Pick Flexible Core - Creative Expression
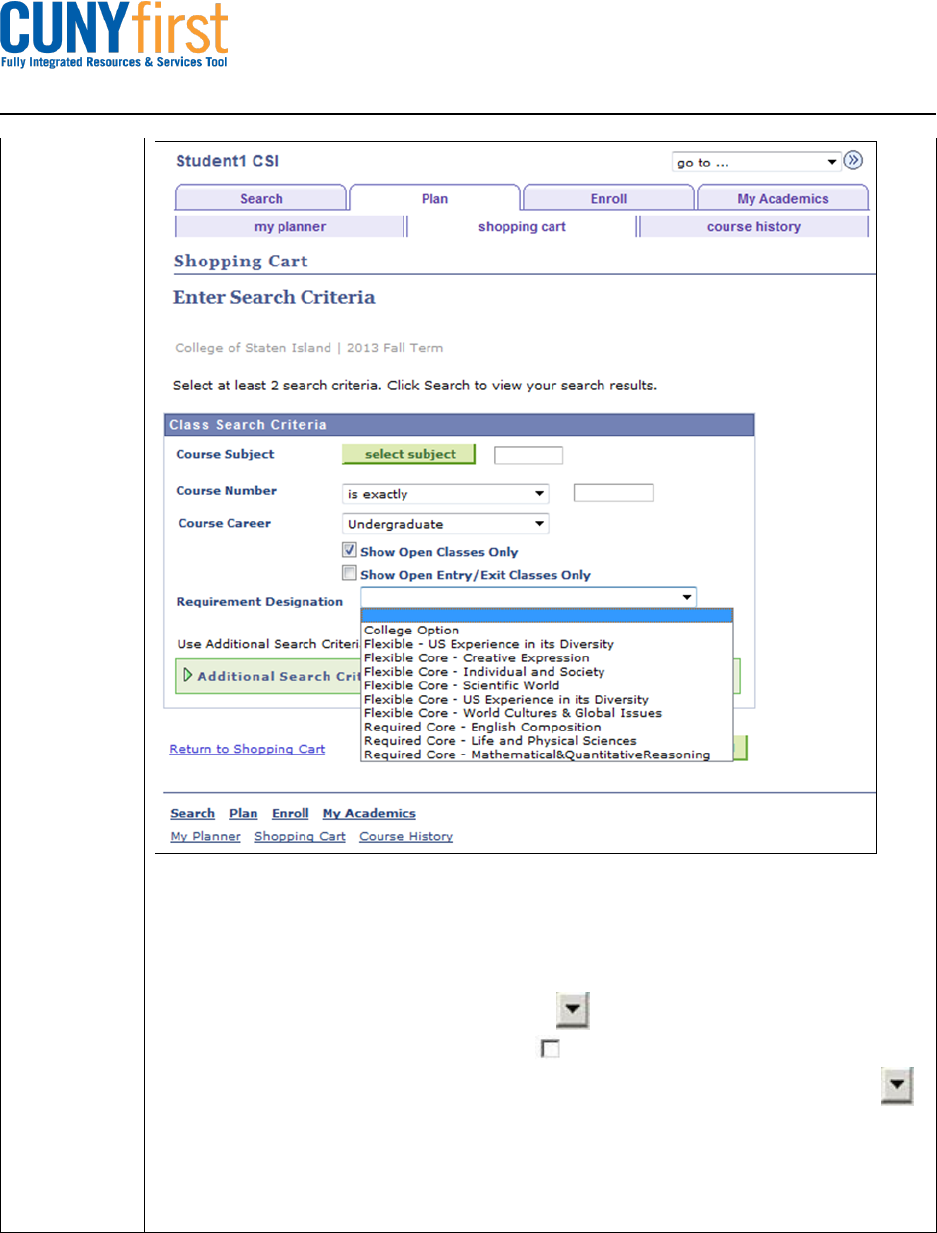Screen dimensions: 937x1233 pyautogui.click(x=547, y=658)
